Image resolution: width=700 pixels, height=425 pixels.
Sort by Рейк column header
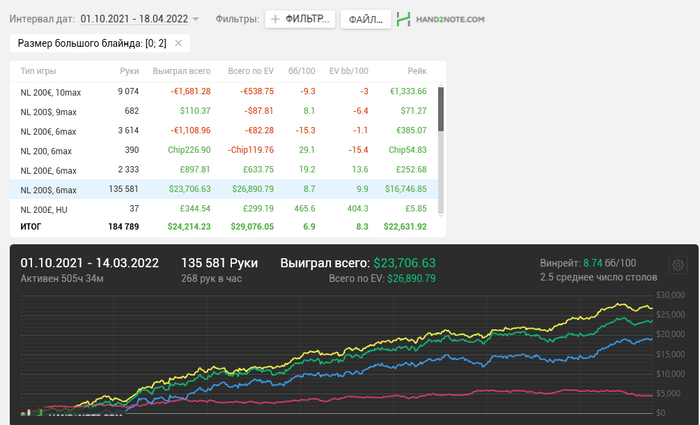417,71
